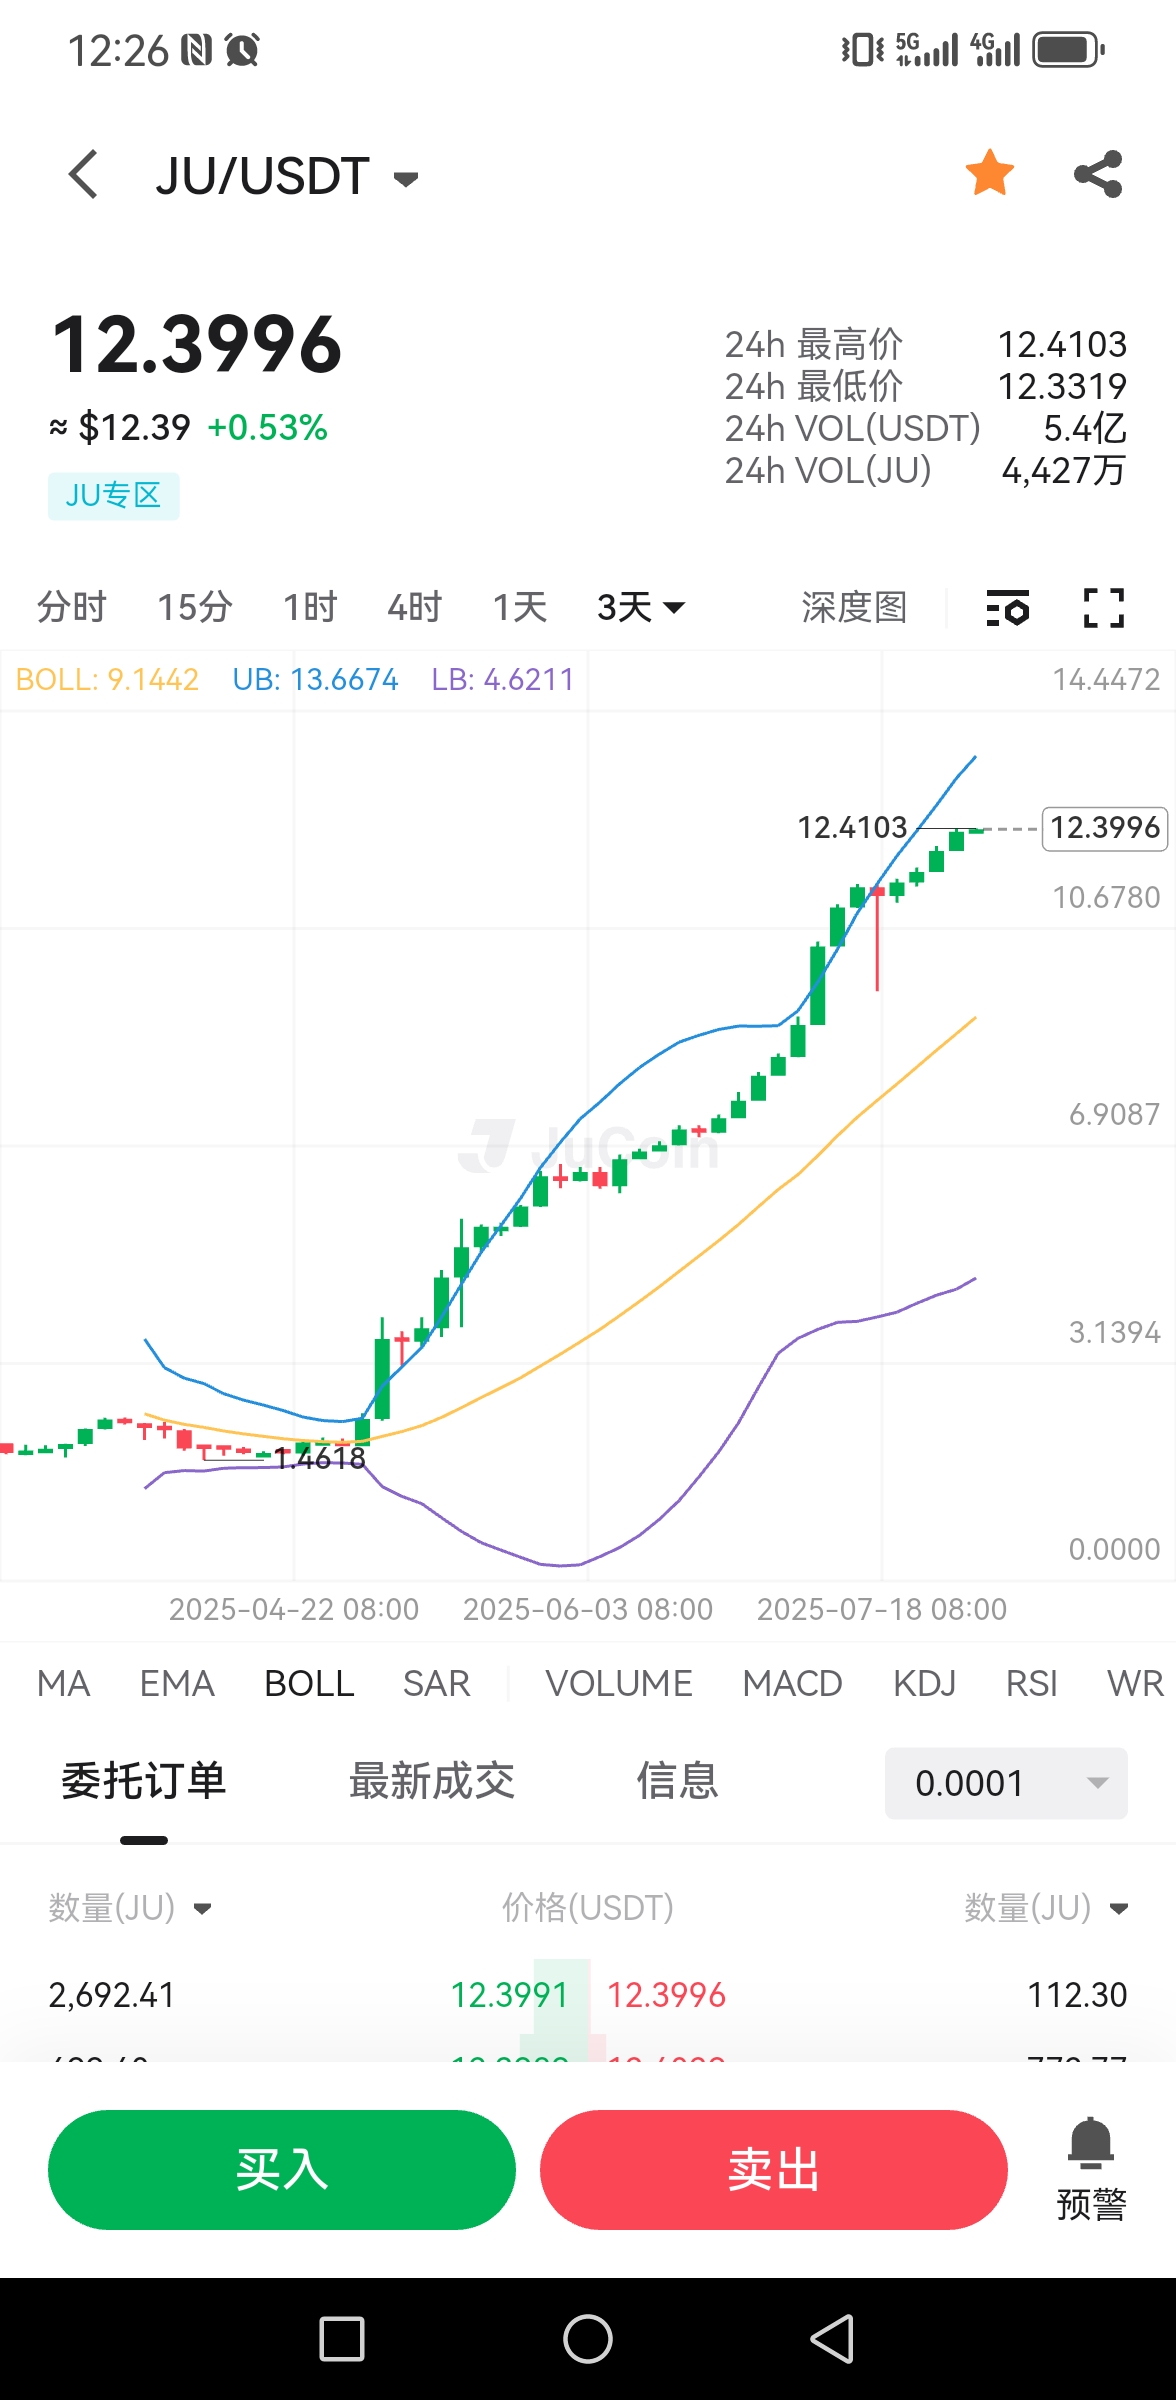
Task: Switch to the 委托订单 tab
Action: 144,1782
